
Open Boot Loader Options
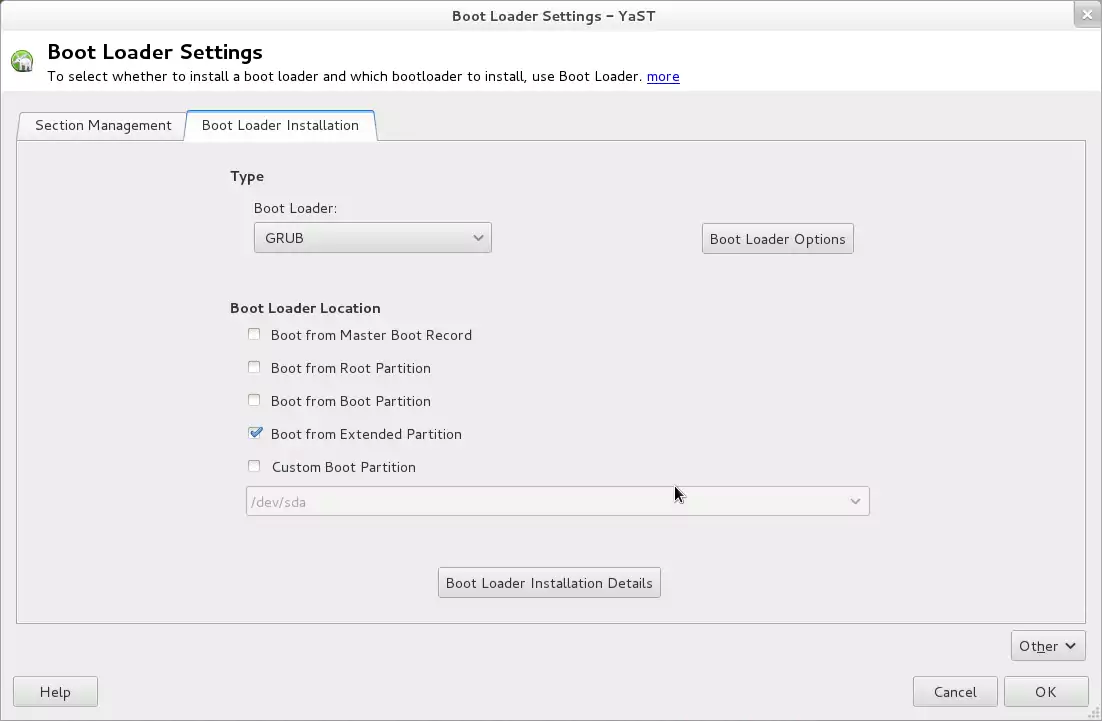click(x=777, y=239)
